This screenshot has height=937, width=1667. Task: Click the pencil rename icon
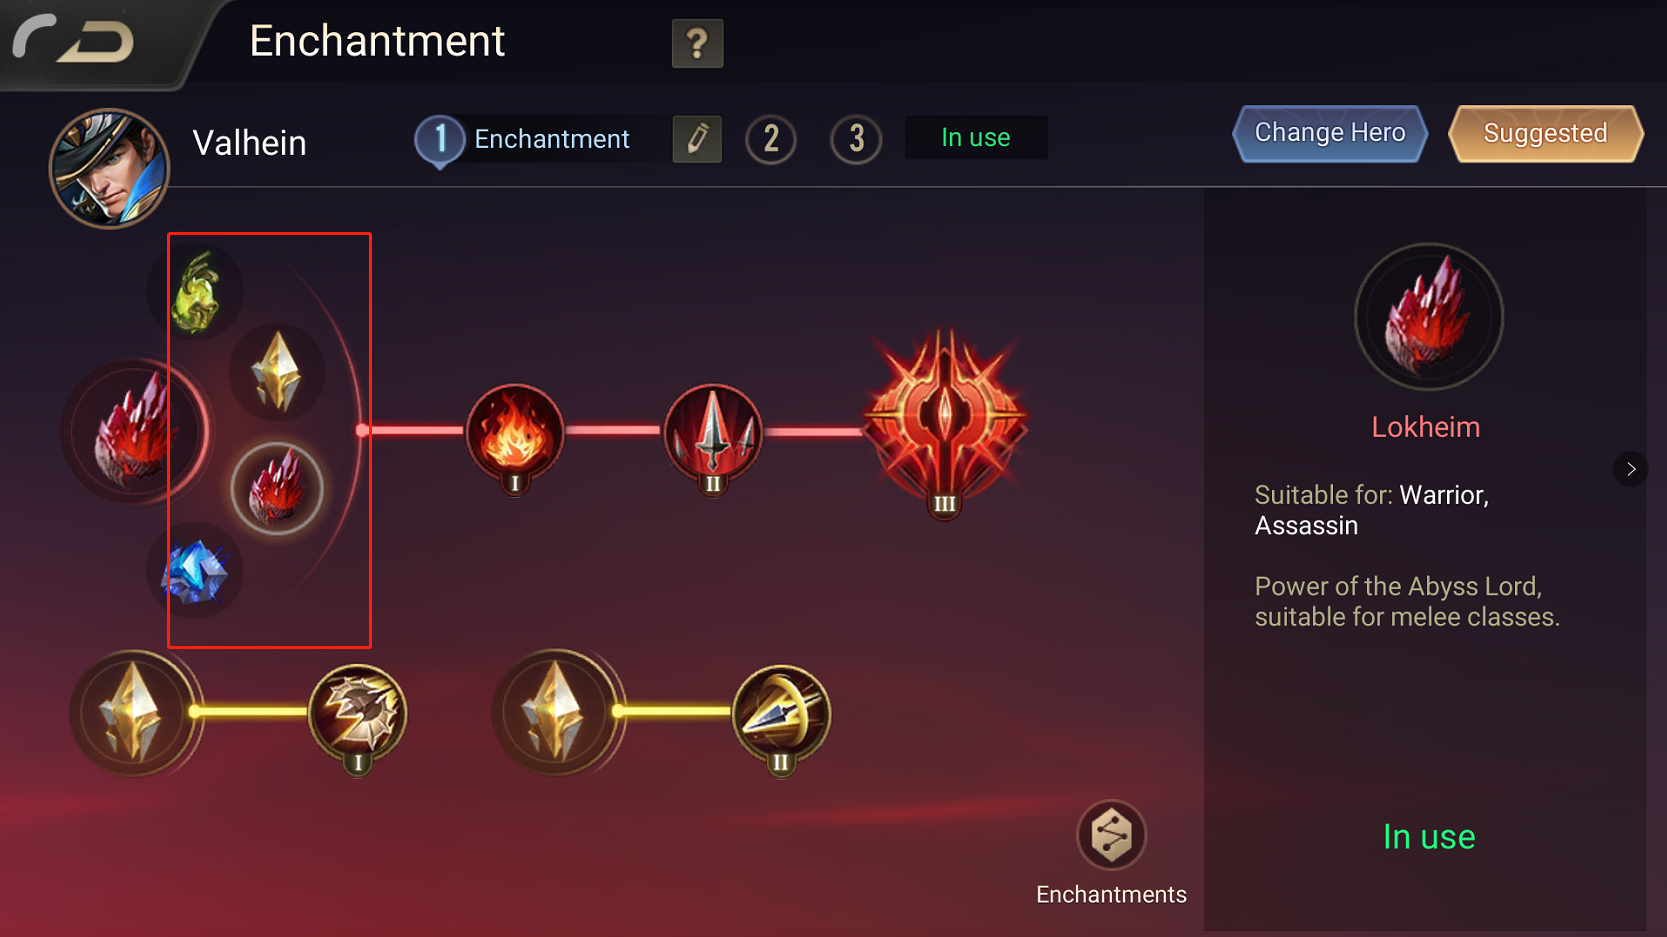click(697, 139)
